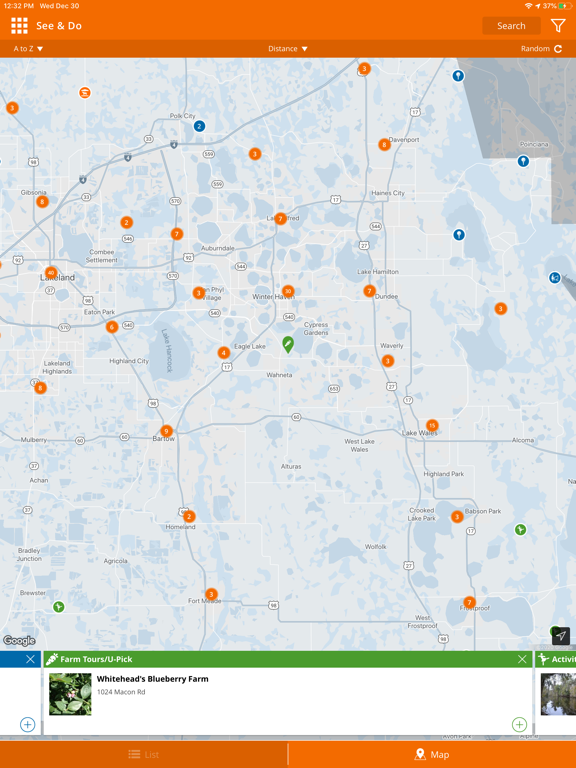Open Whitehead's Blueberry Farm thumbnail
Screen dimensions: 576x768
point(70,694)
